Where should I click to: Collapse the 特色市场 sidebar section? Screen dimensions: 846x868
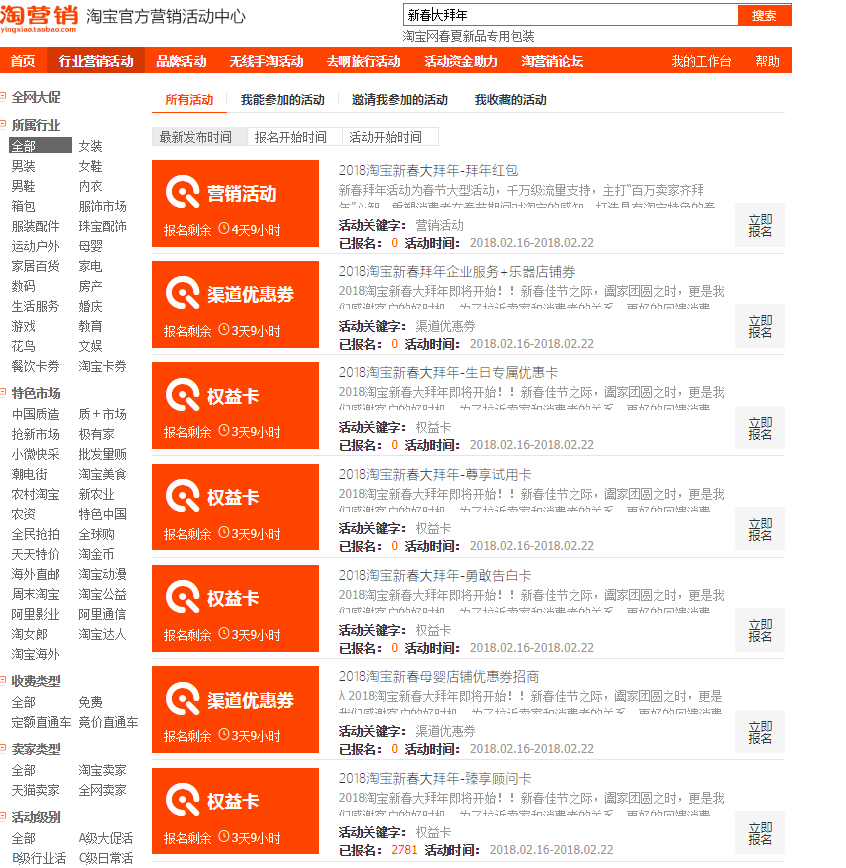click(3, 392)
